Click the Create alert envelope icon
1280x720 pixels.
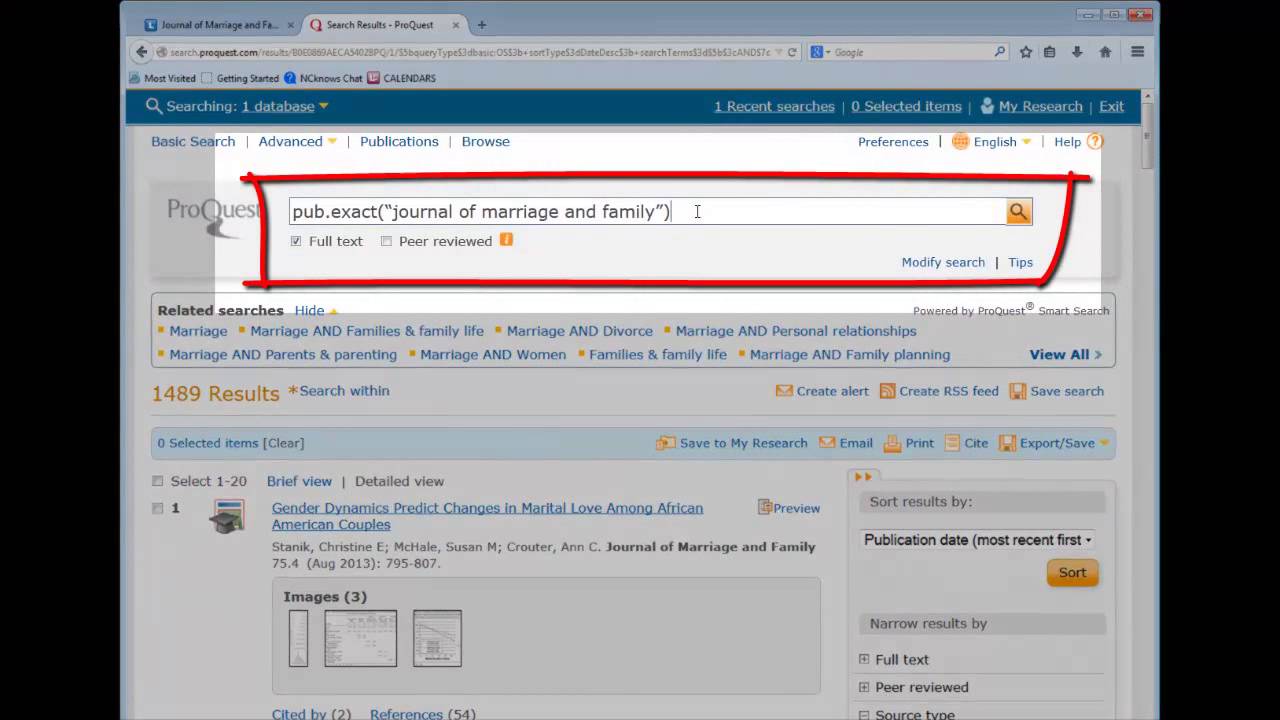pos(784,391)
